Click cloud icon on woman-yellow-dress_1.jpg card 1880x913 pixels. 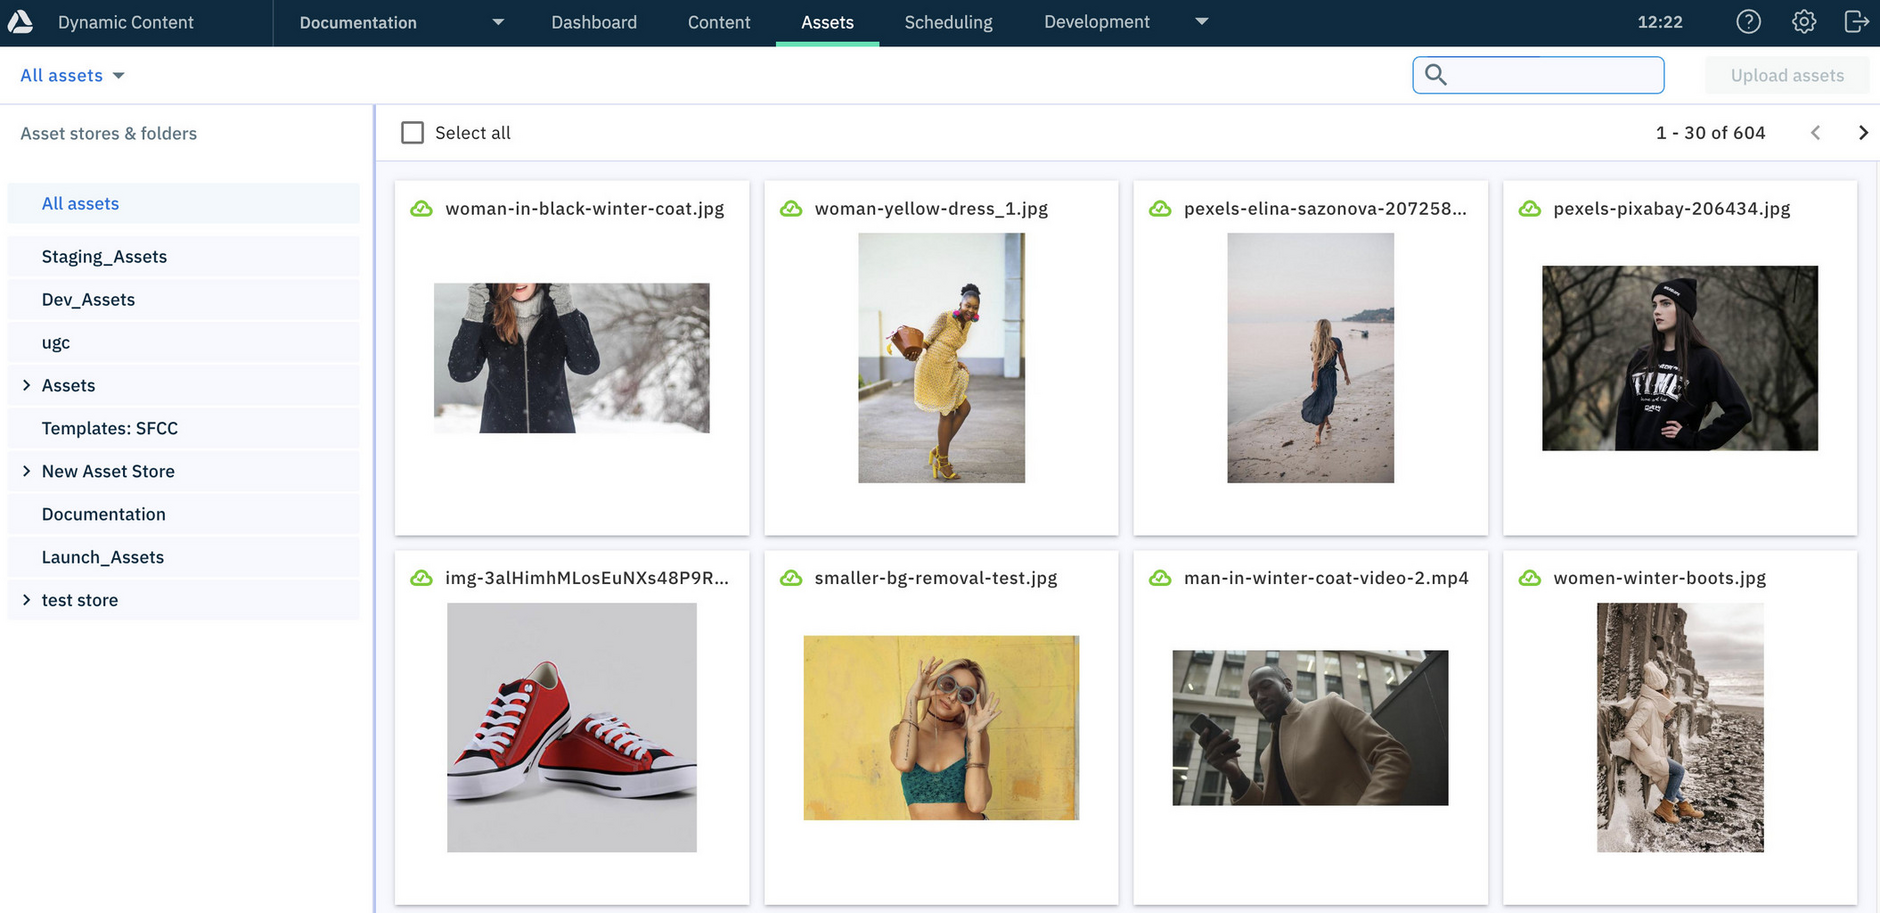coord(791,209)
